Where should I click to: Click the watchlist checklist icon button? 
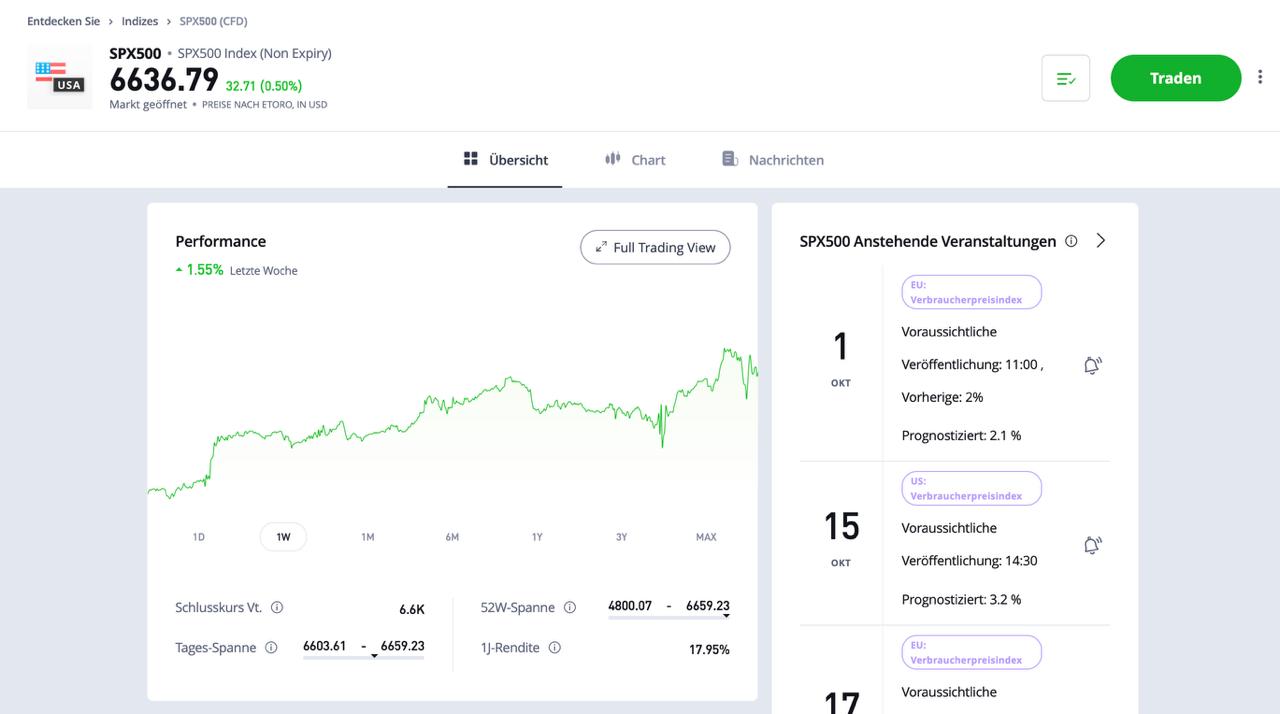click(1065, 78)
